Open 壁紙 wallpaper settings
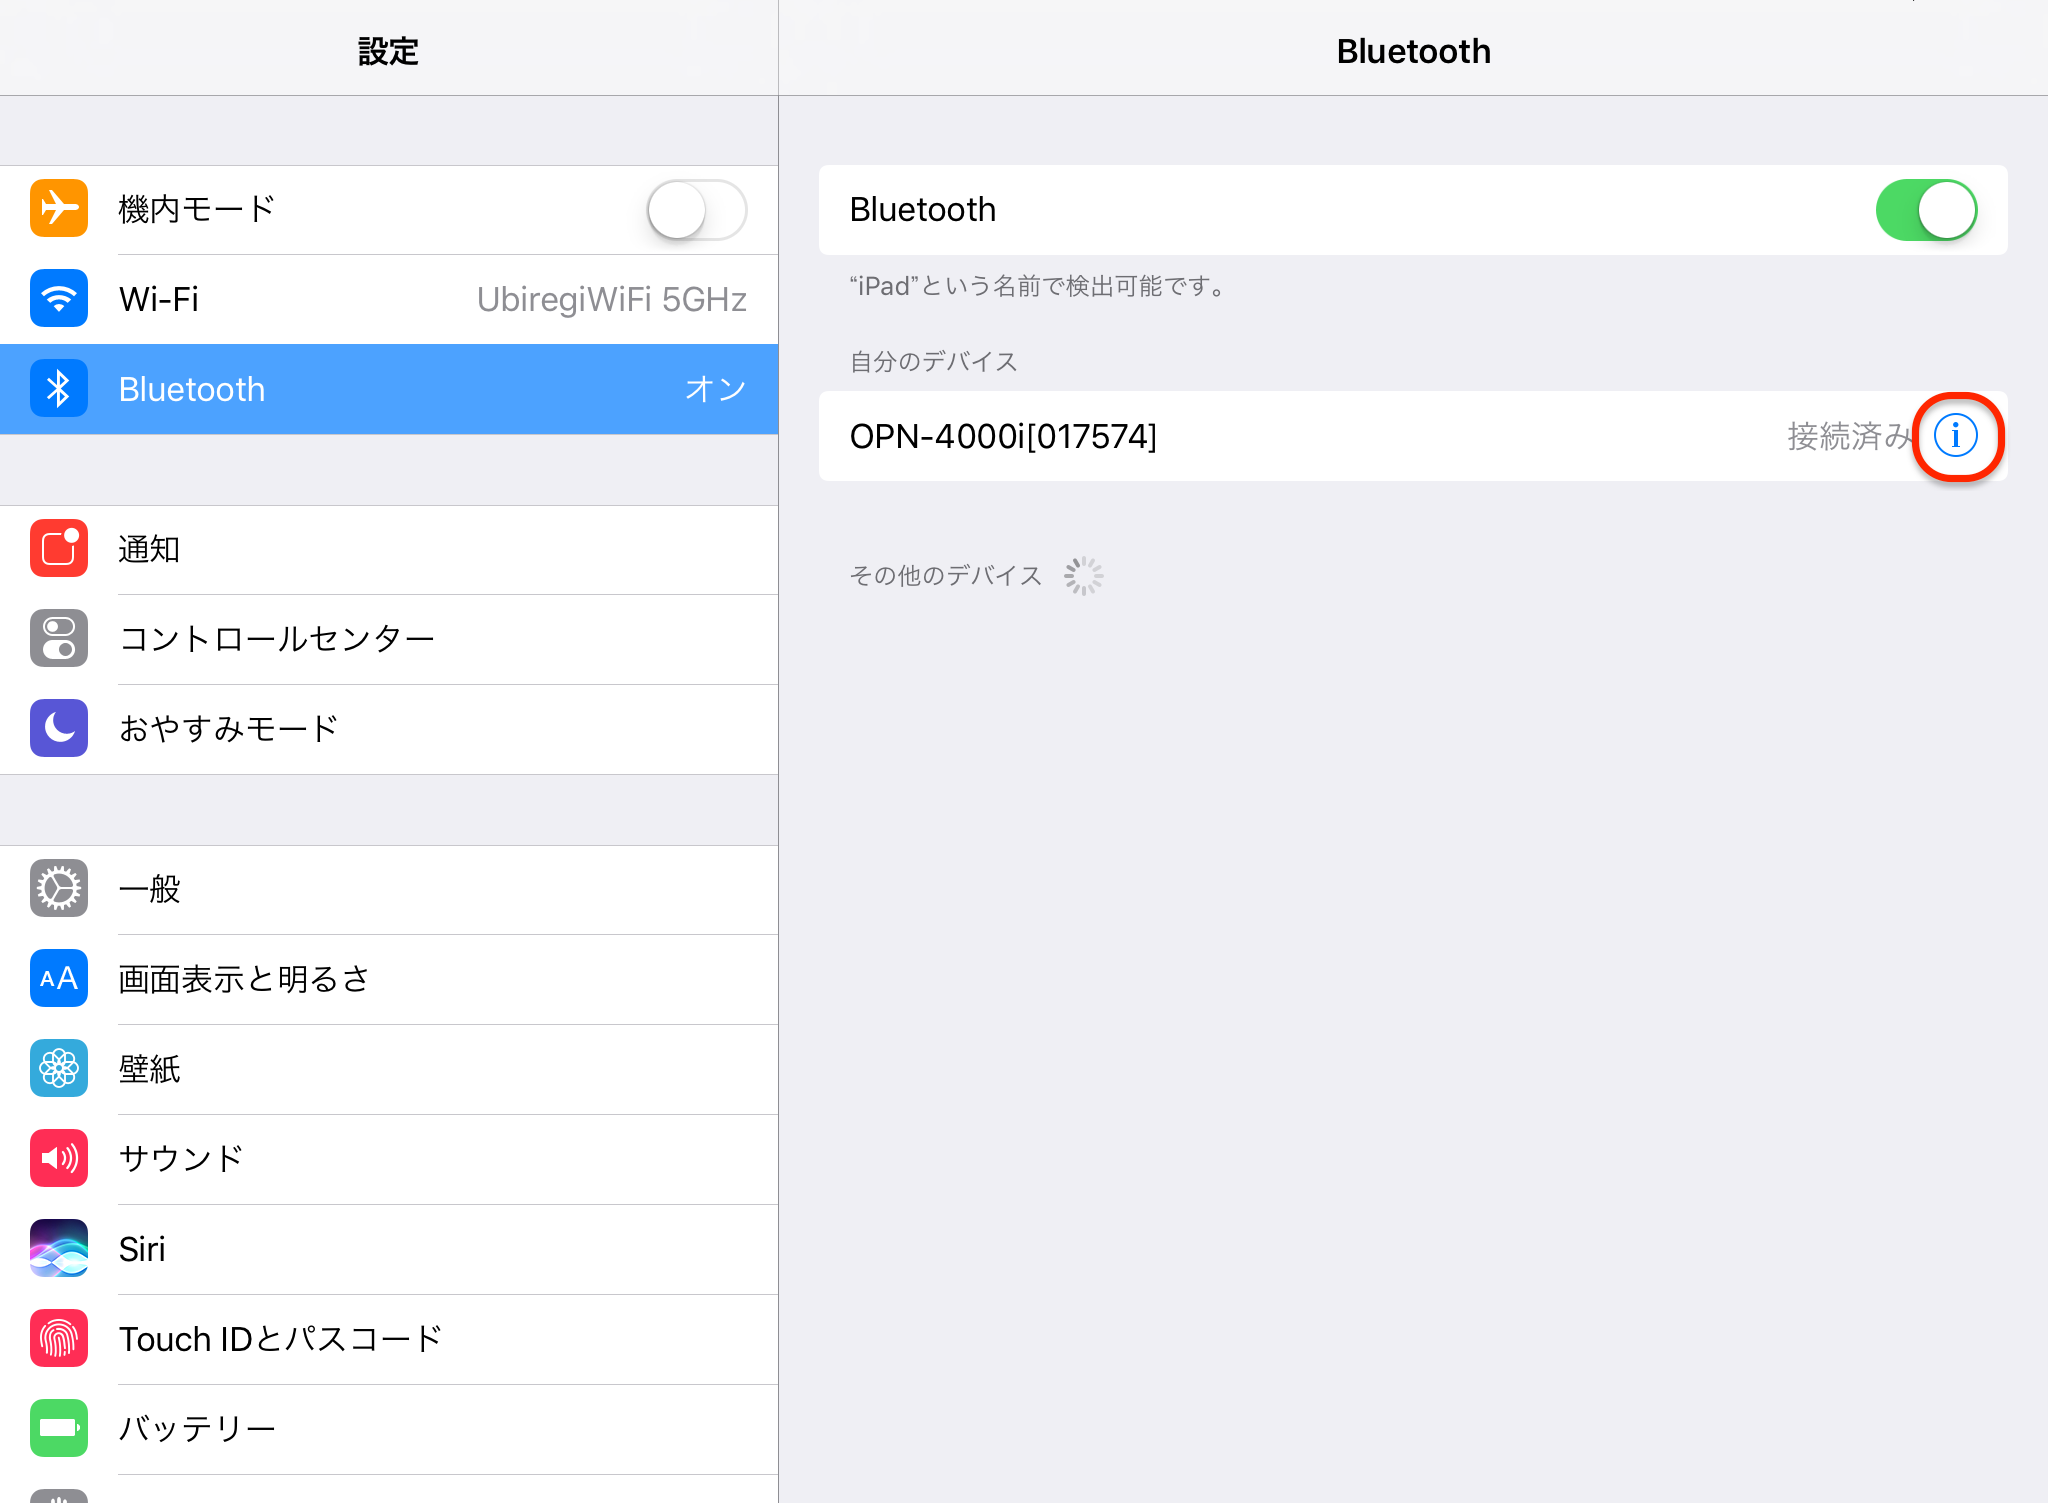This screenshot has height=1503, width=2048. tap(389, 1070)
